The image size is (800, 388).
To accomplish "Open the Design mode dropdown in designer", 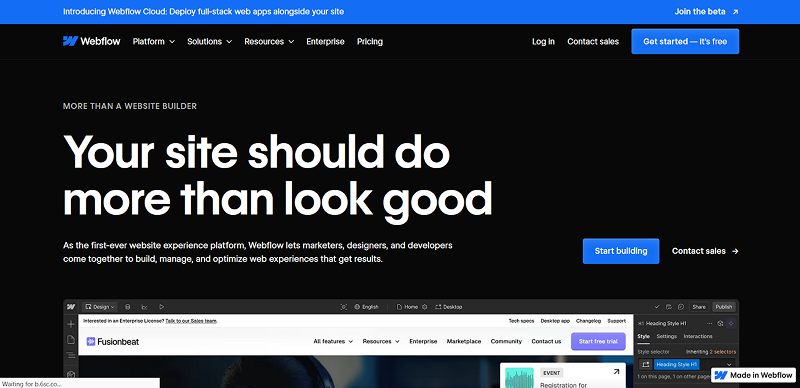I will click(99, 307).
